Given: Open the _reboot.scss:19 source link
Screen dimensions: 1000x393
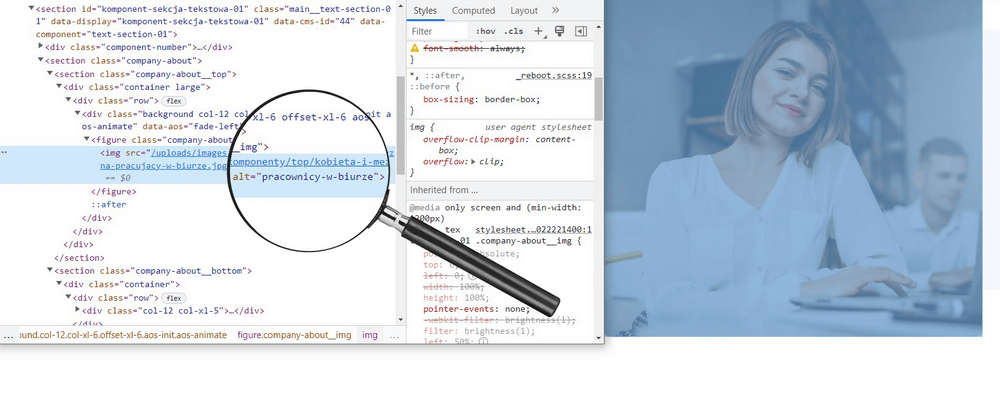Looking at the screenshot, I should point(554,75).
